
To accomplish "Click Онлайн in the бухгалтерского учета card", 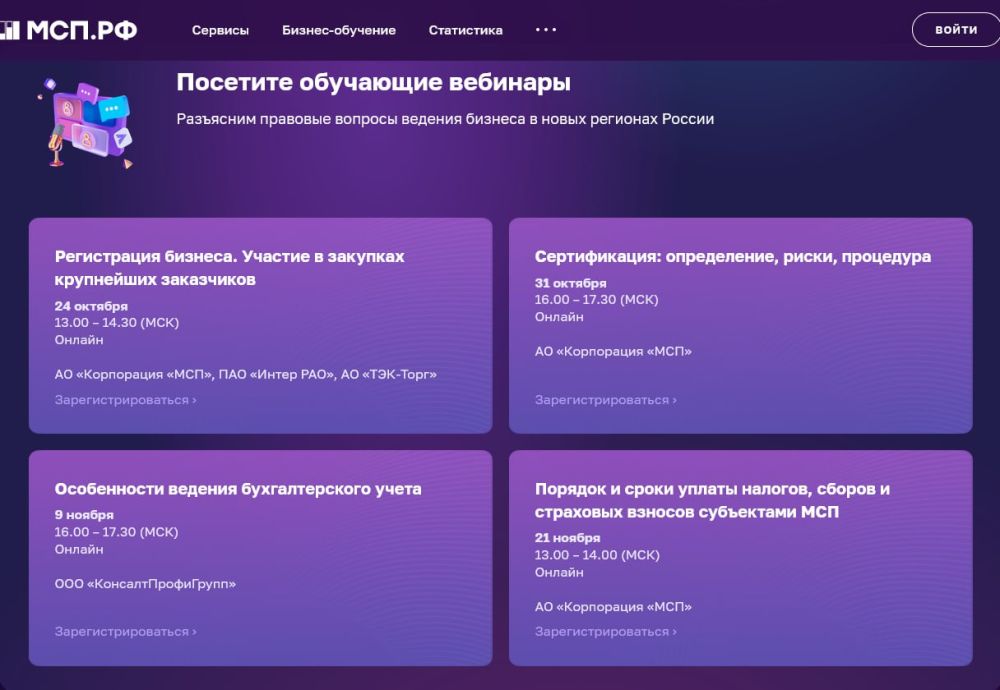I will point(79,549).
